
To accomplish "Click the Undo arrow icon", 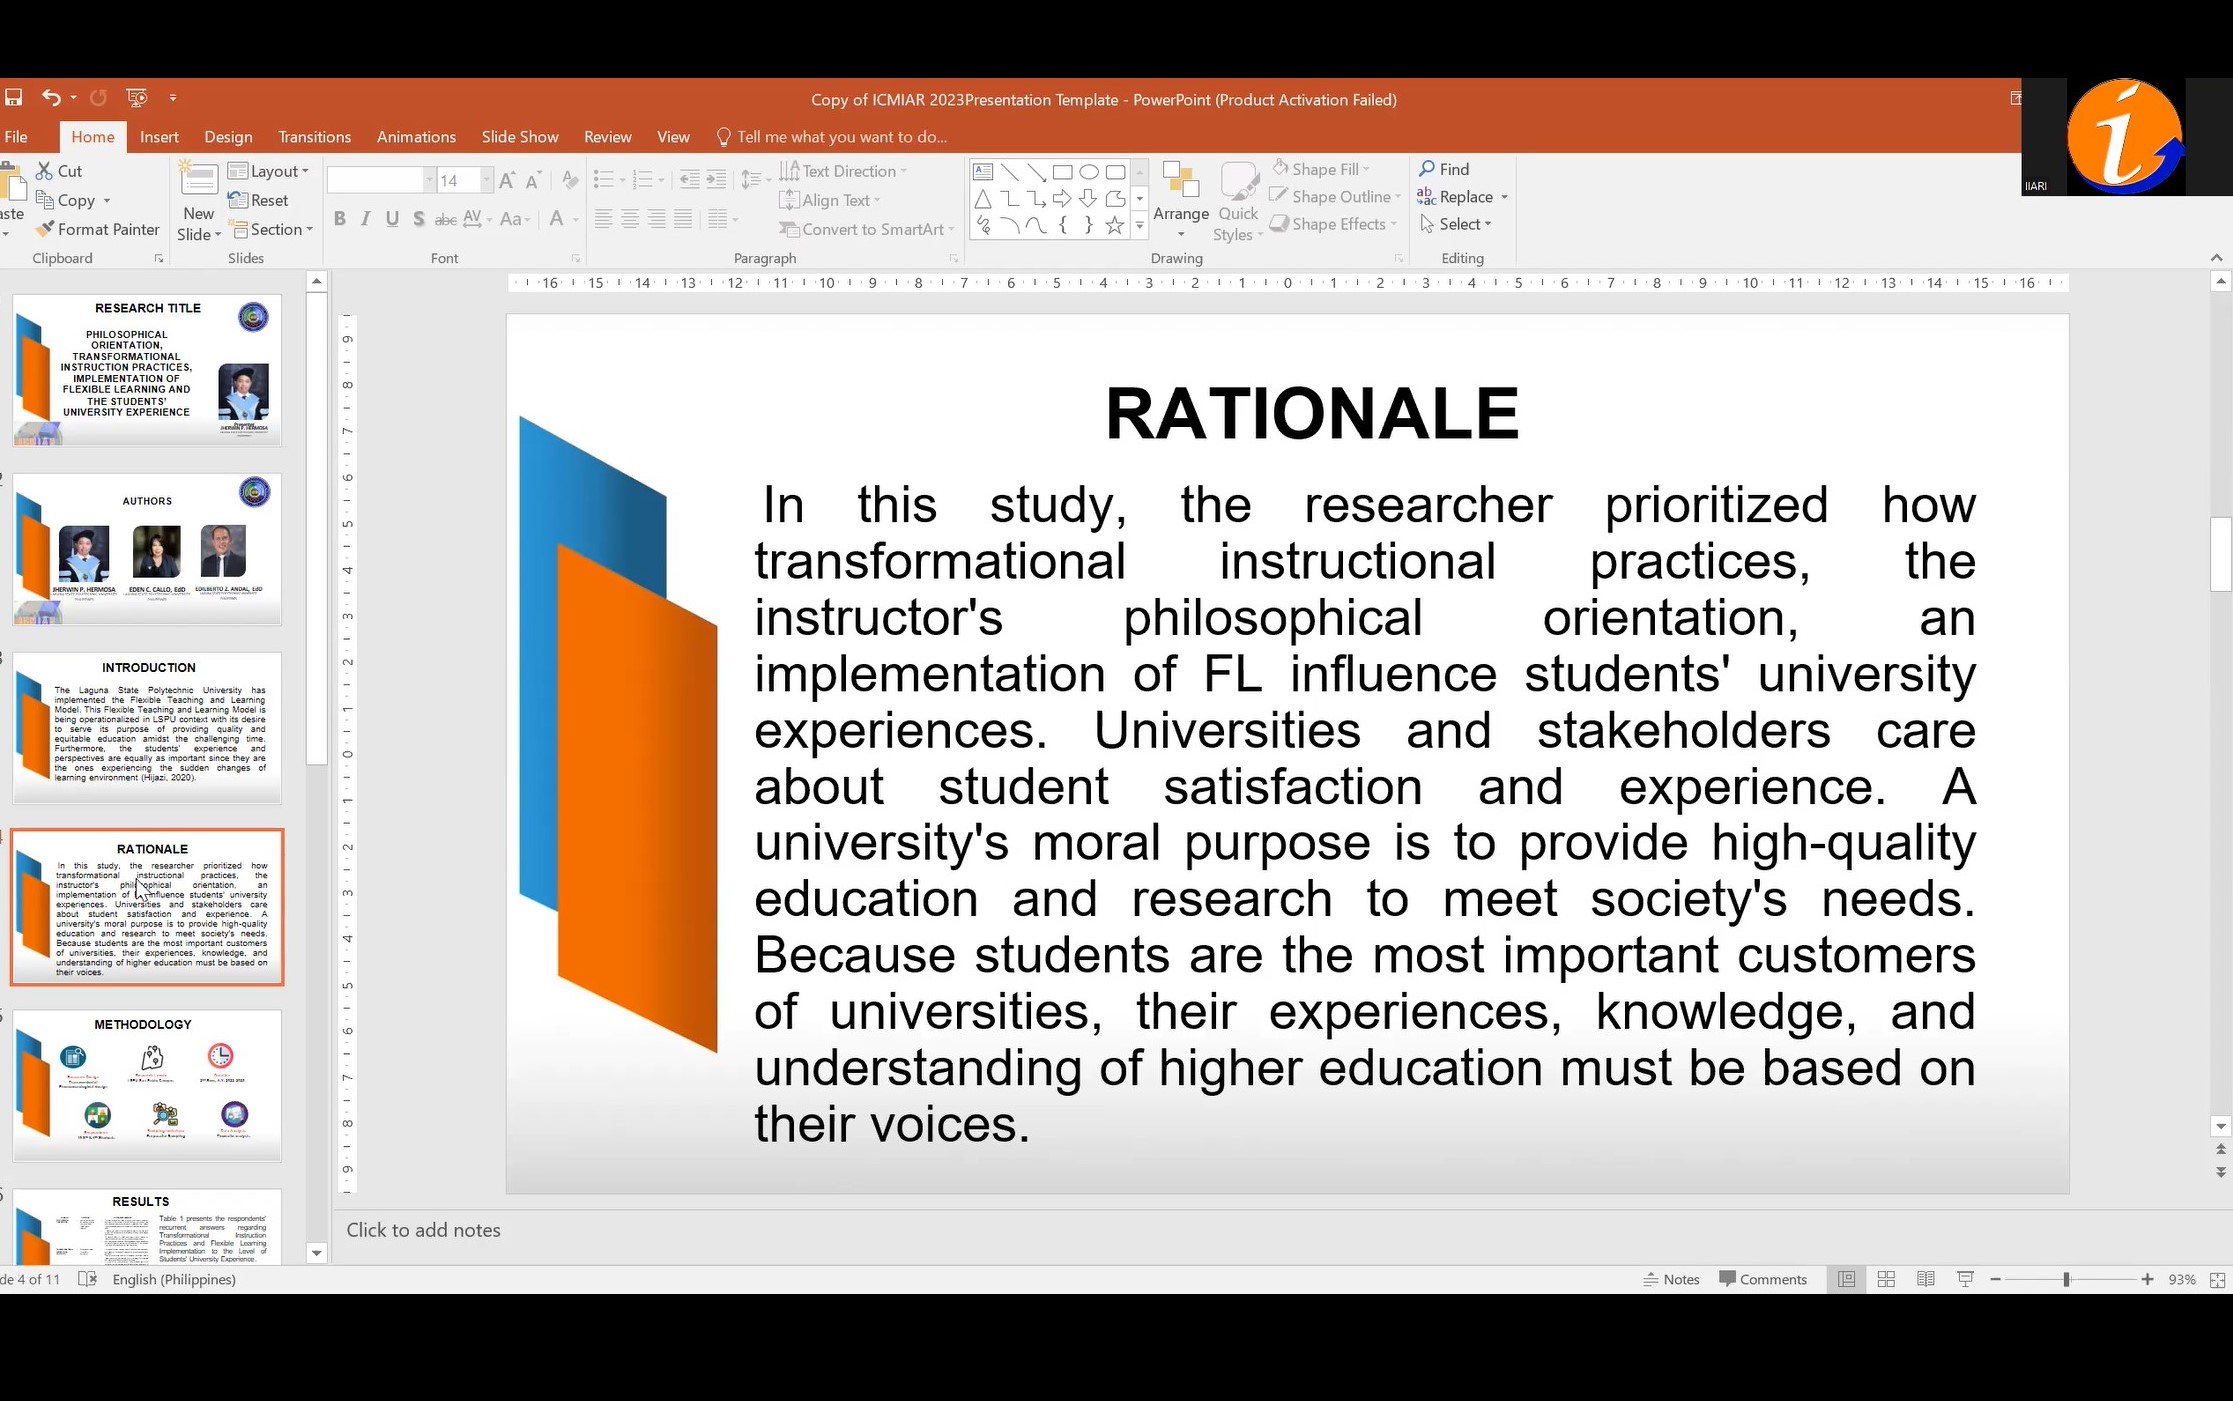I will pos(50,97).
